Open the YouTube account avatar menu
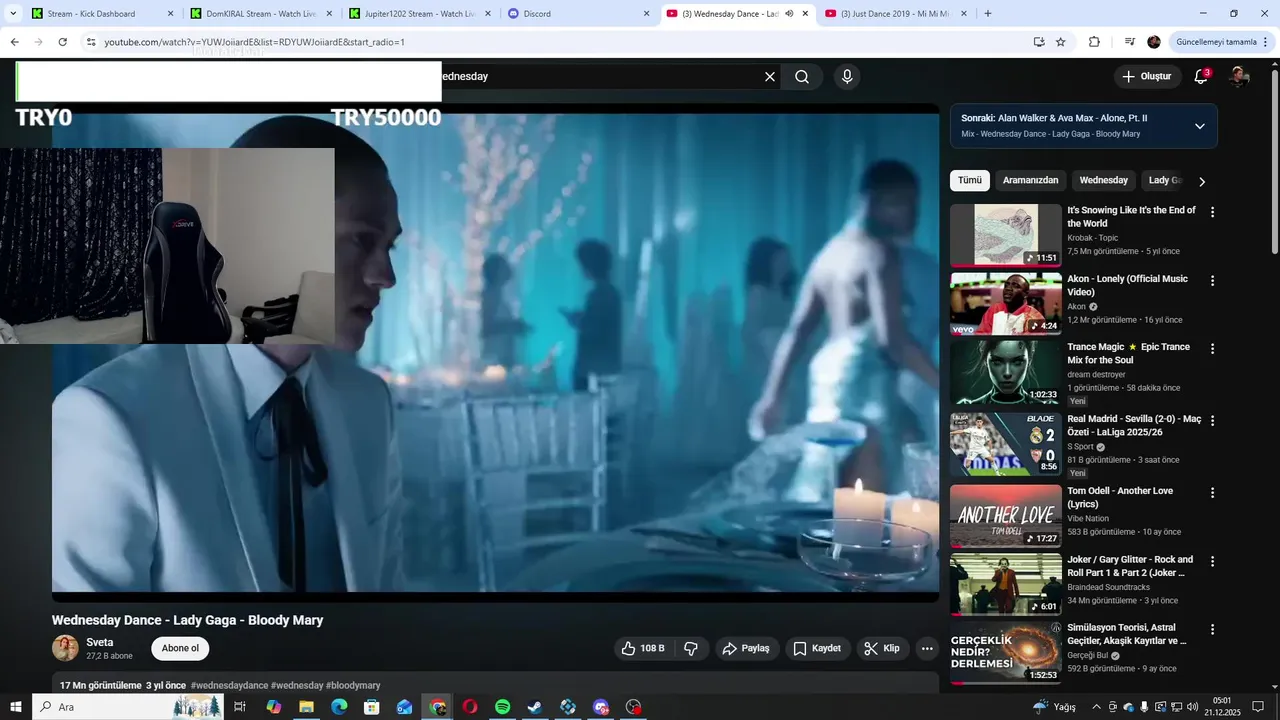Screen dimensions: 1280x720 tap(1239, 77)
